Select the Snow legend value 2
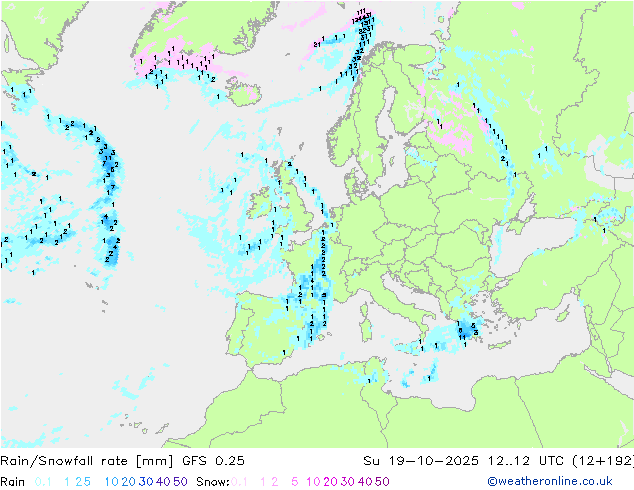 coord(275,482)
